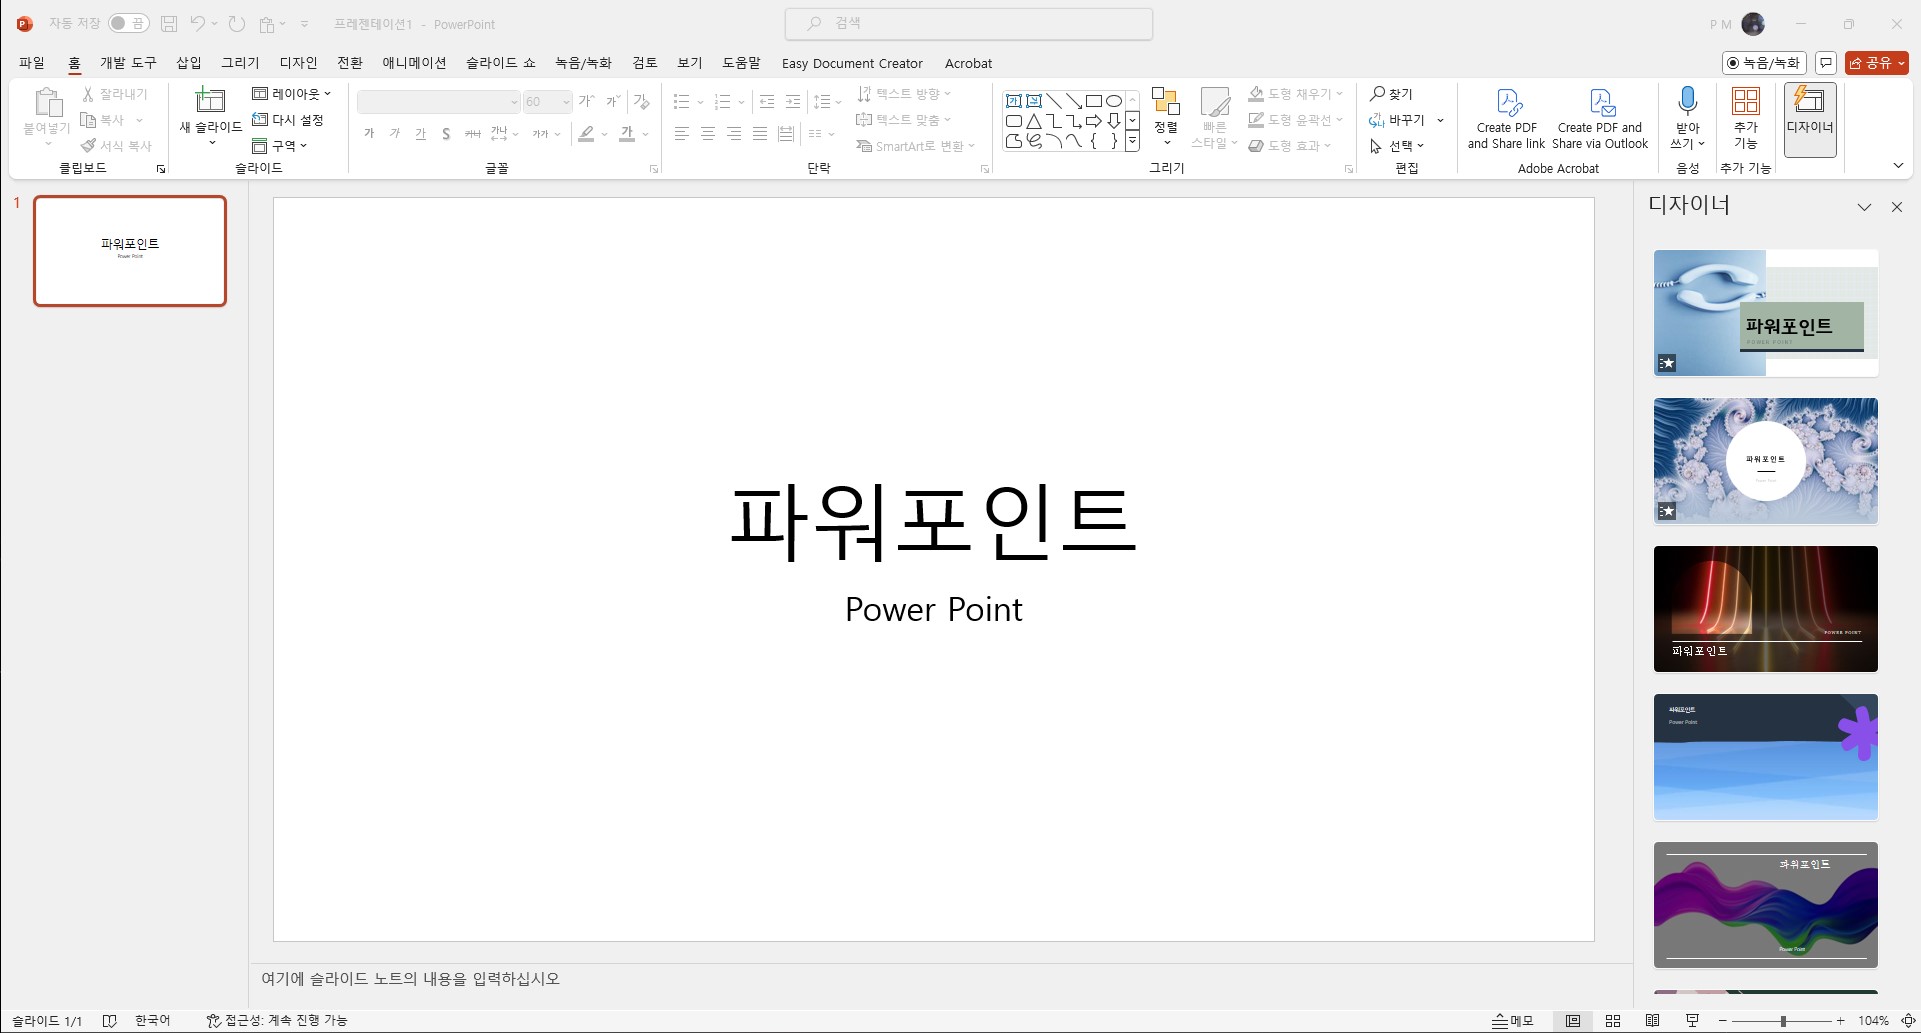Click Create PDF and Share via Outlook
The height and width of the screenshot is (1033, 1921).
coord(1600,118)
